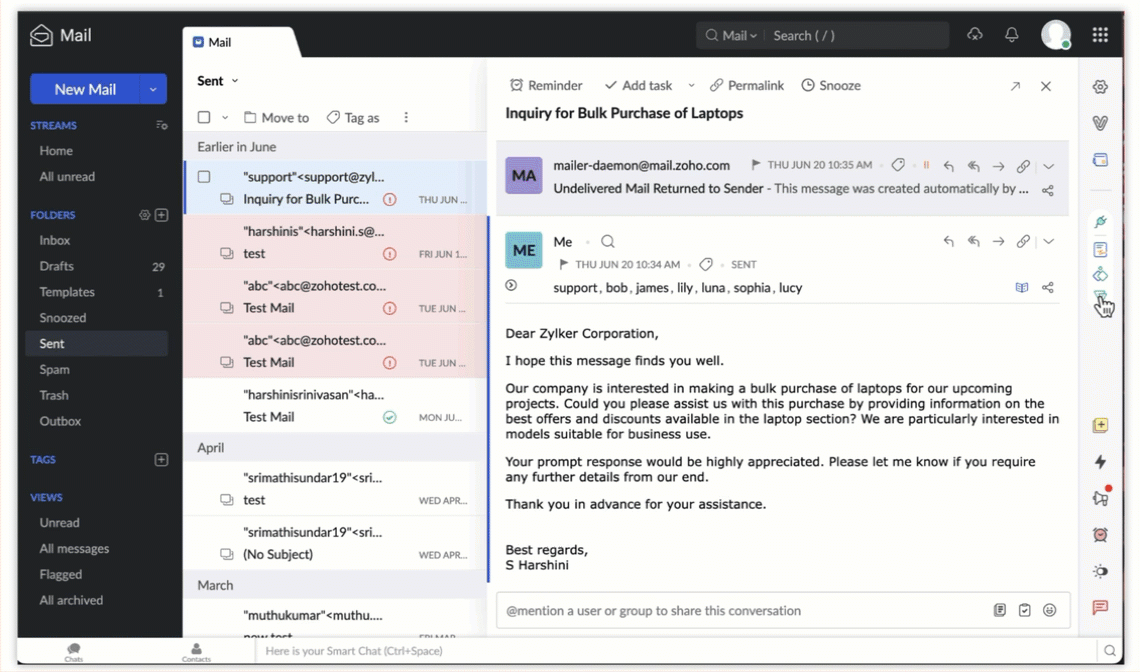Screen dimensions: 1140x672
Task: Add a new folder with plus icon
Action: 161,215
